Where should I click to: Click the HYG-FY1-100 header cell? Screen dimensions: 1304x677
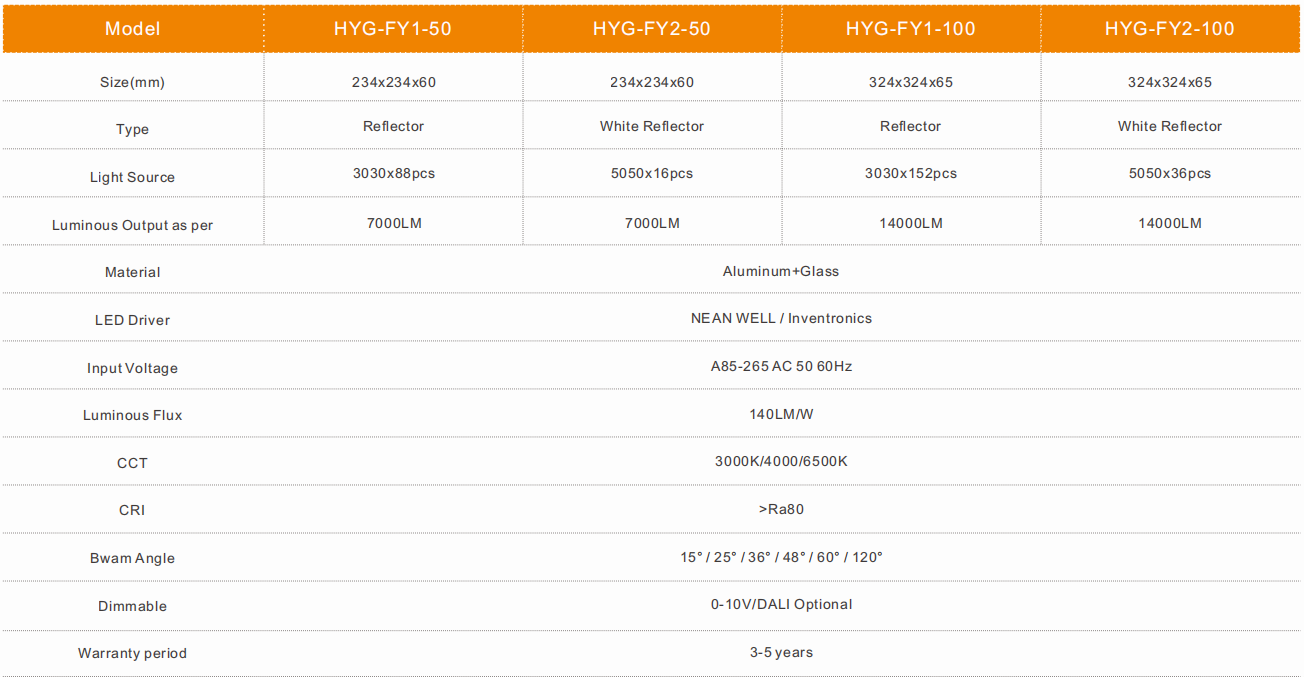click(910, 28)
